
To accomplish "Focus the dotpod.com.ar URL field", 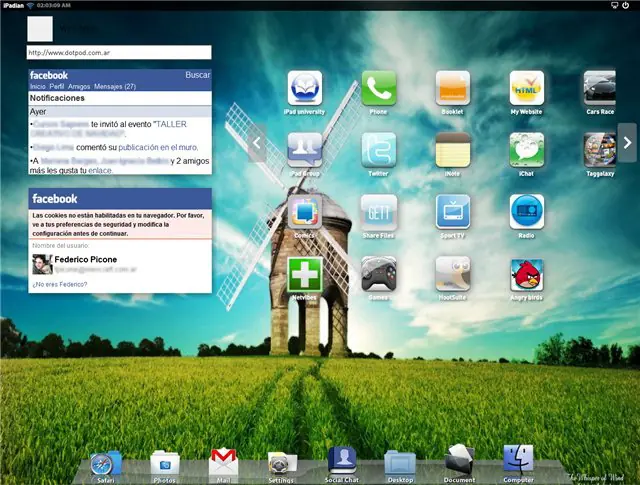I will 119,52.
